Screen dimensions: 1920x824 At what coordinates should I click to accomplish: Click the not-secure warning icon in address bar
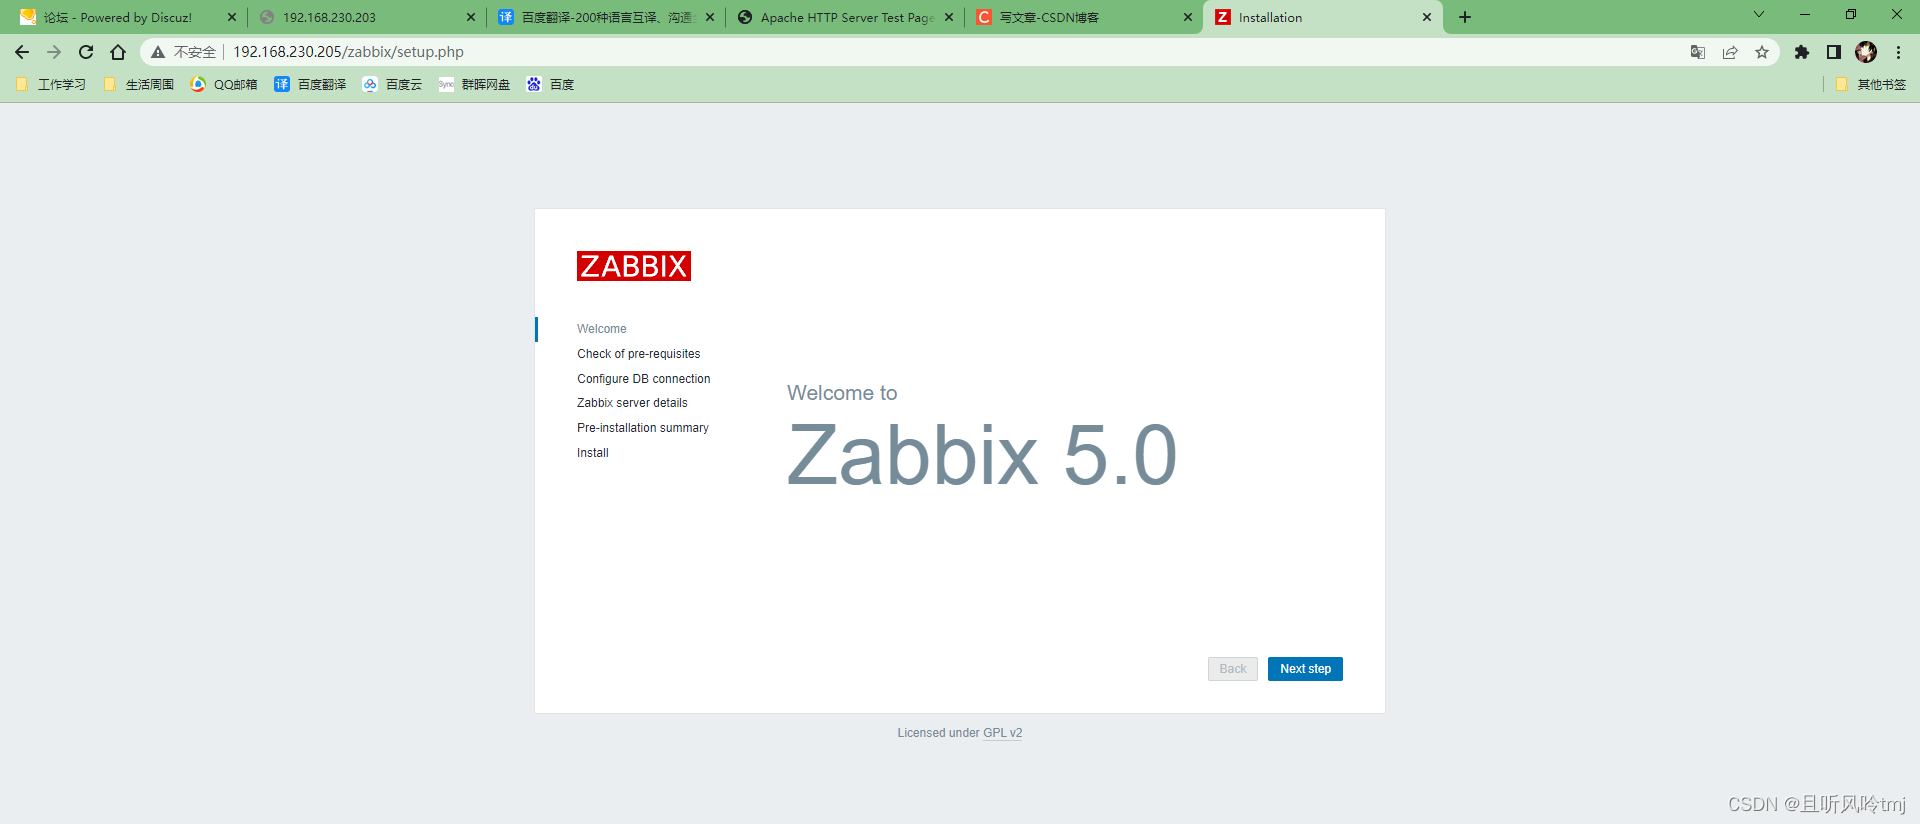coord(158,52)
